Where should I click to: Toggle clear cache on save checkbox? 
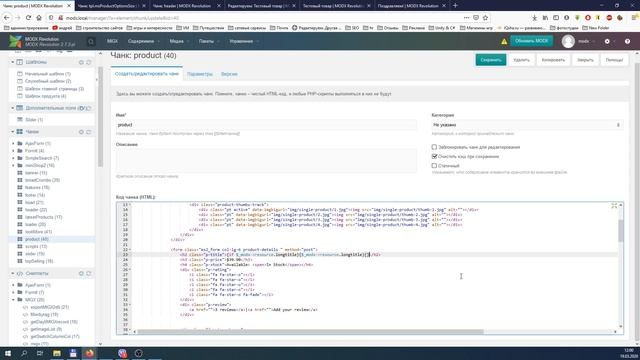coord(434,156)
